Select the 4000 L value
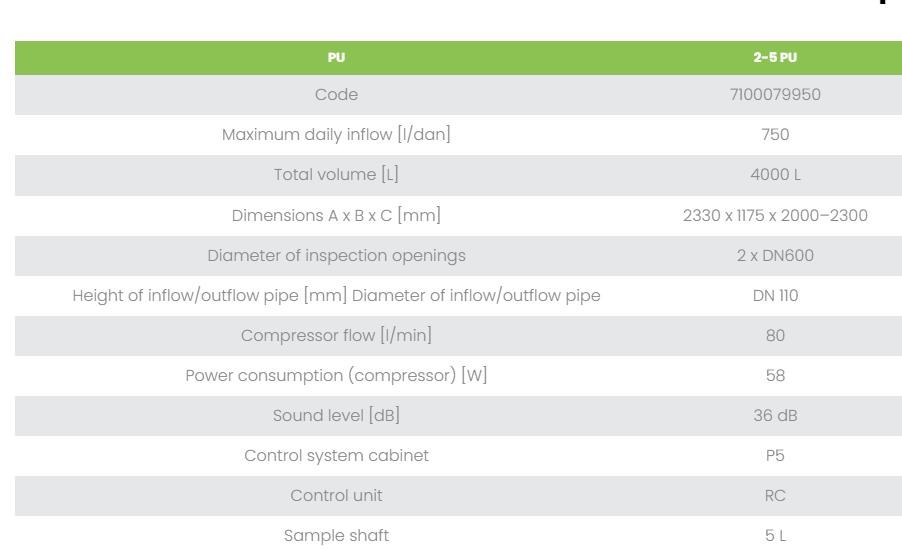The width and height of the screenshot is (902, 550). [x=775, y=175]
